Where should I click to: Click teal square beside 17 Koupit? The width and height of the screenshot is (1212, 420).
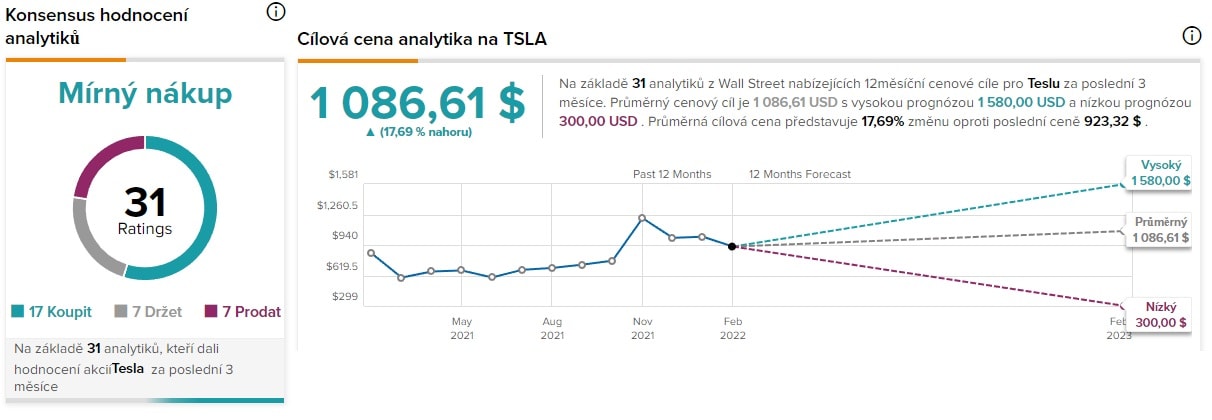click(x=17, y=312)
